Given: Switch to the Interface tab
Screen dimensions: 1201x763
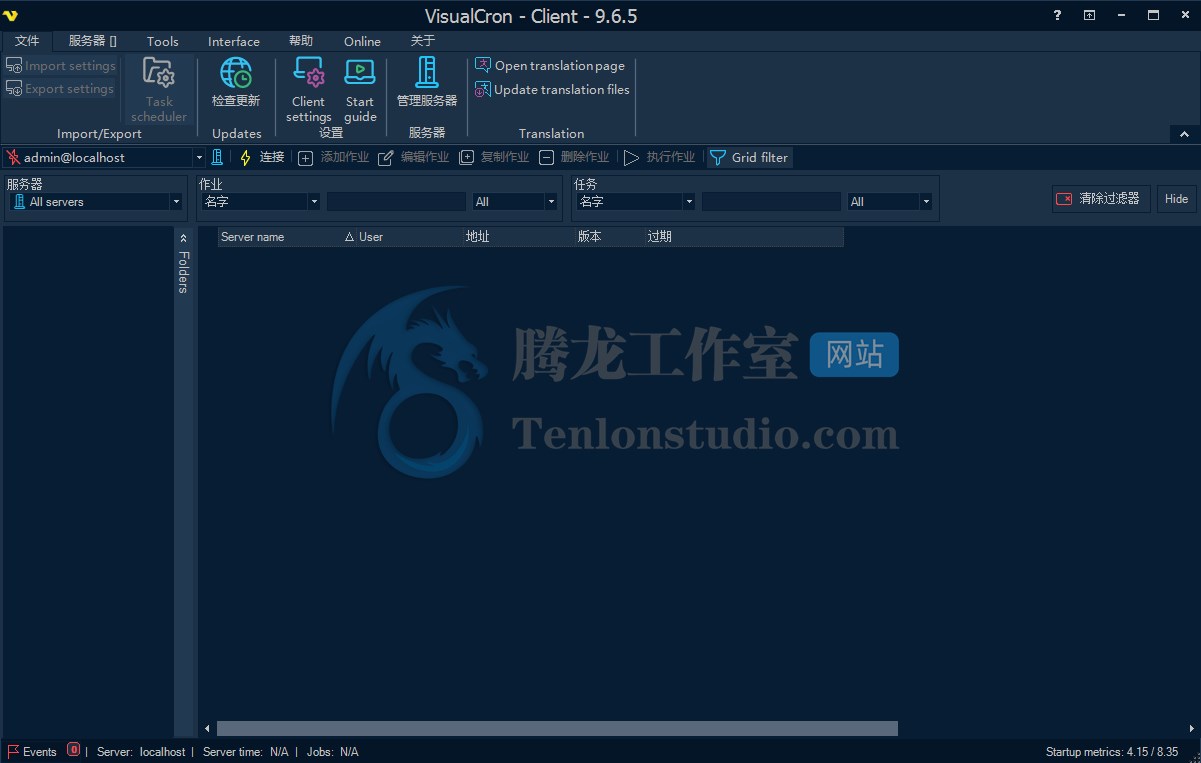Looking at the screenshot, I should [x=234, y=41].
